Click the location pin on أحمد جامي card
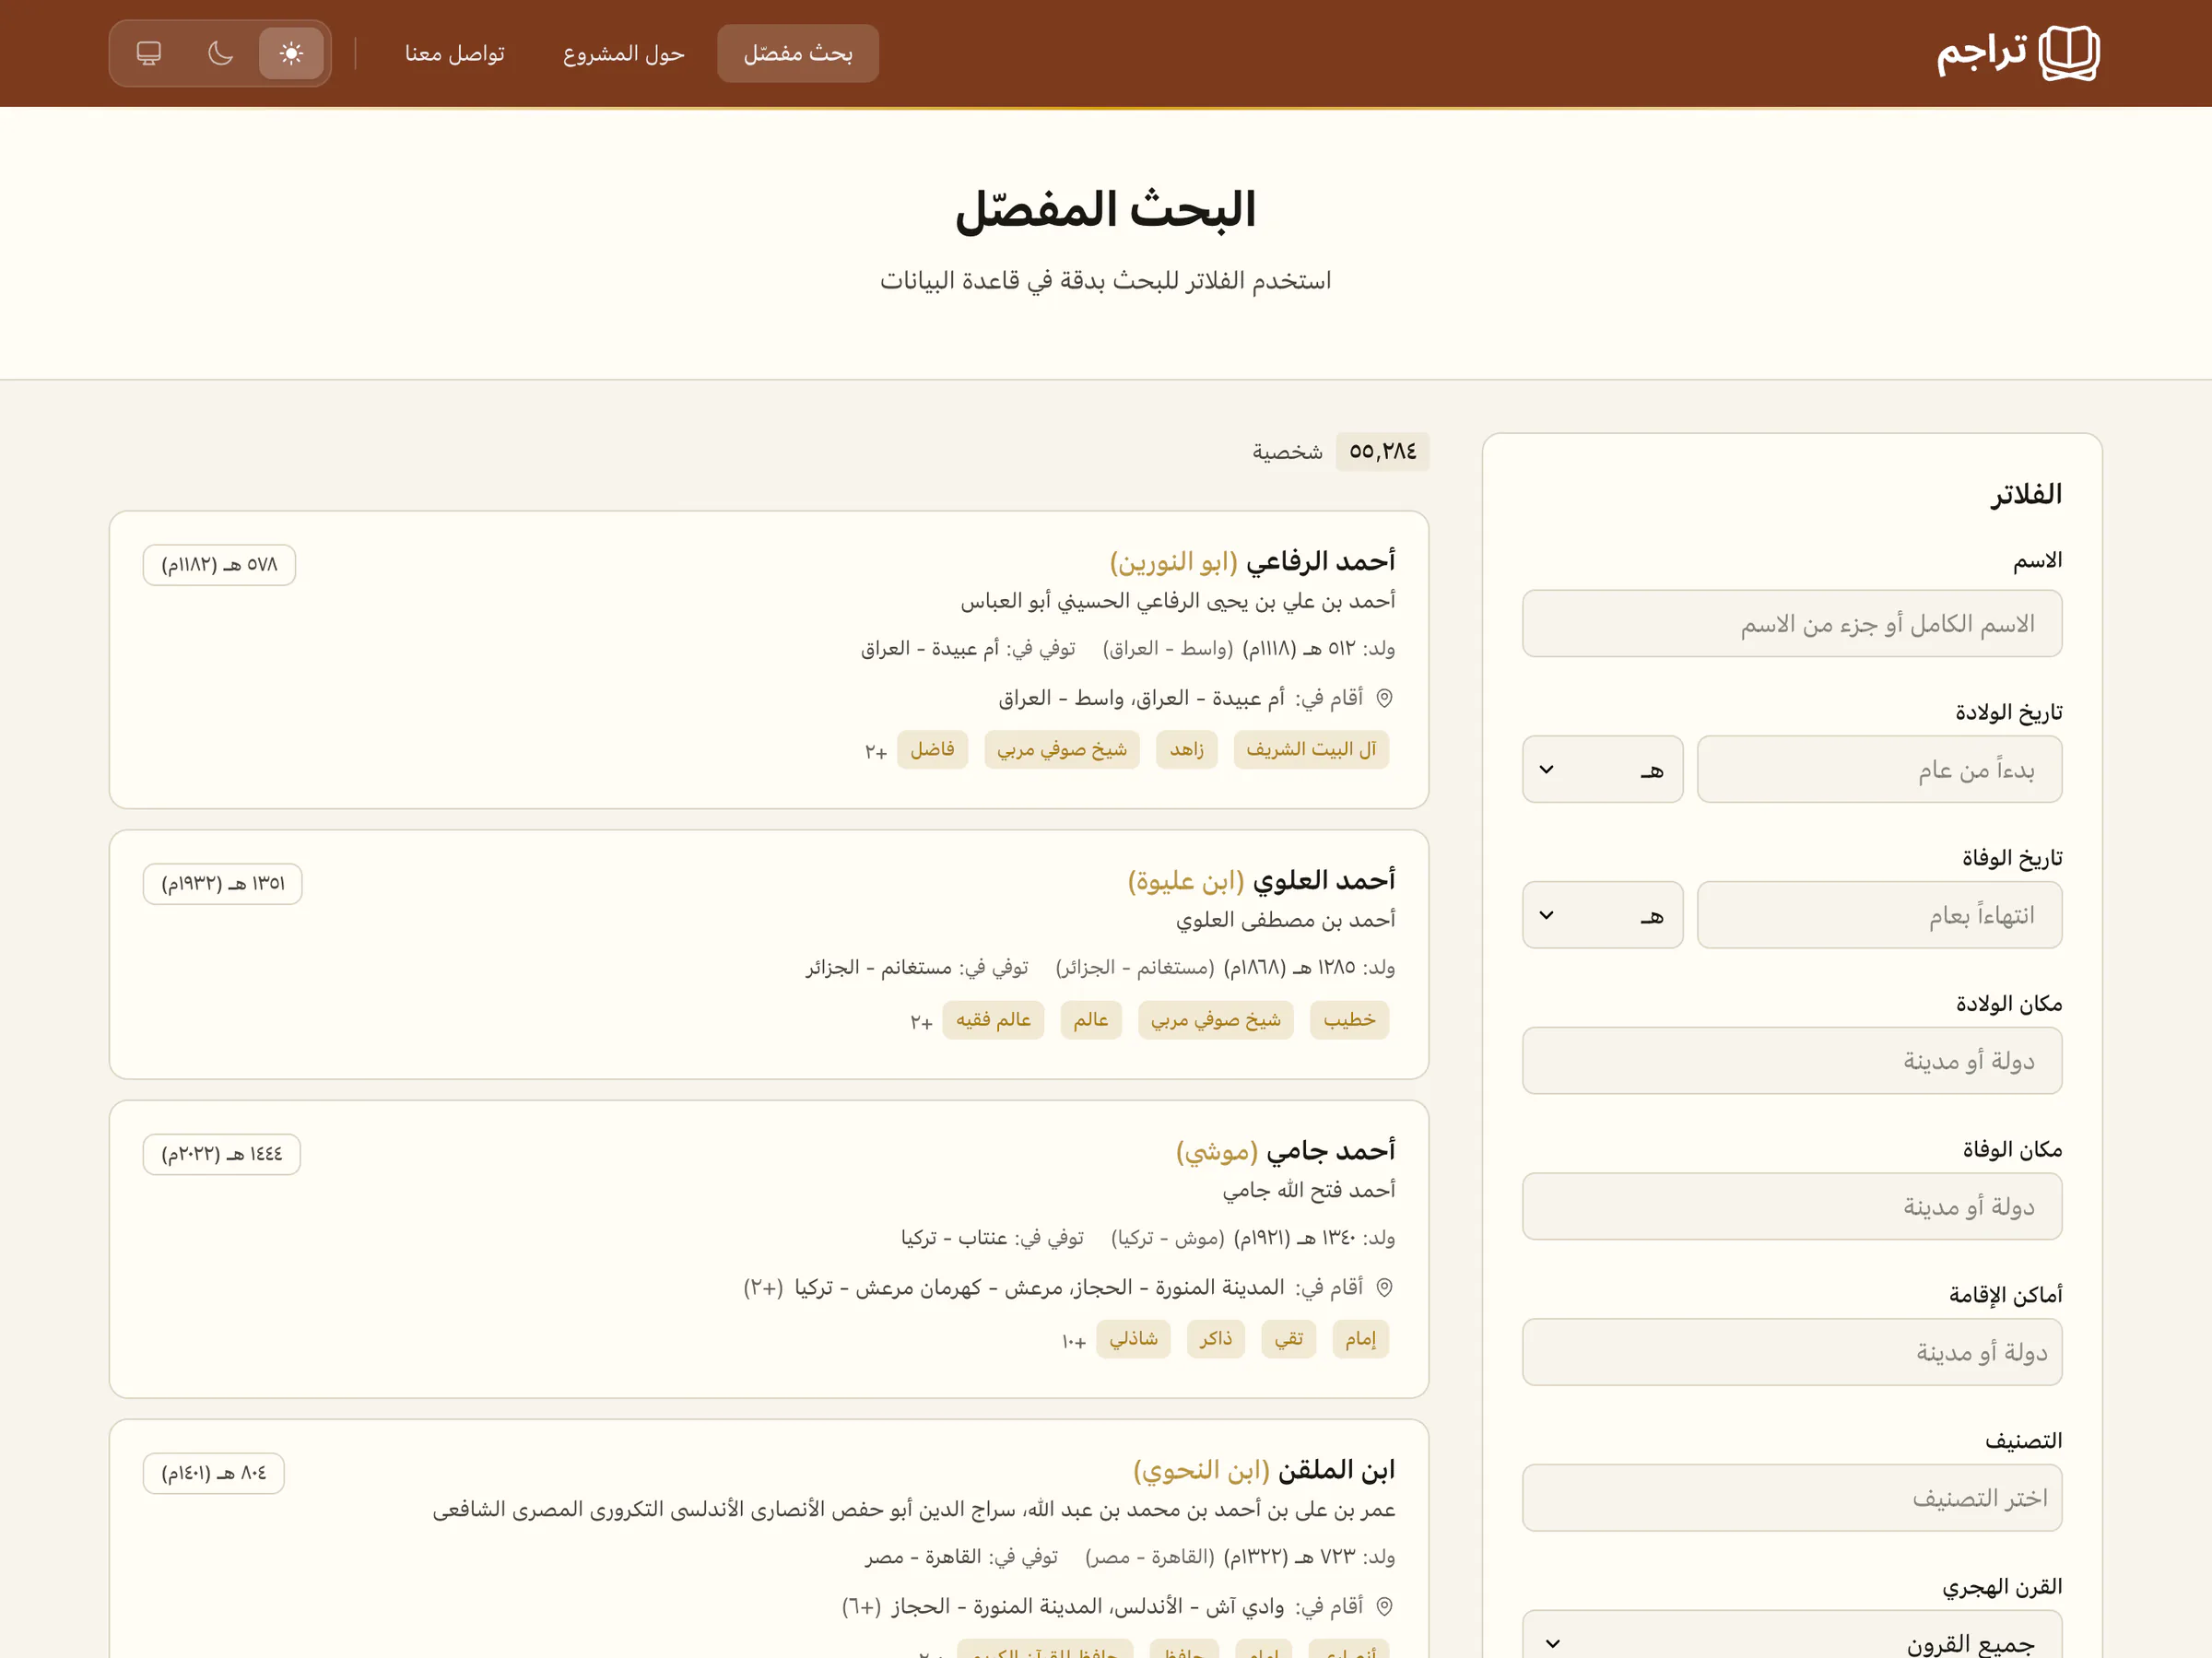The height and width of the screenshot is (1658, 2212). 1385,1288
